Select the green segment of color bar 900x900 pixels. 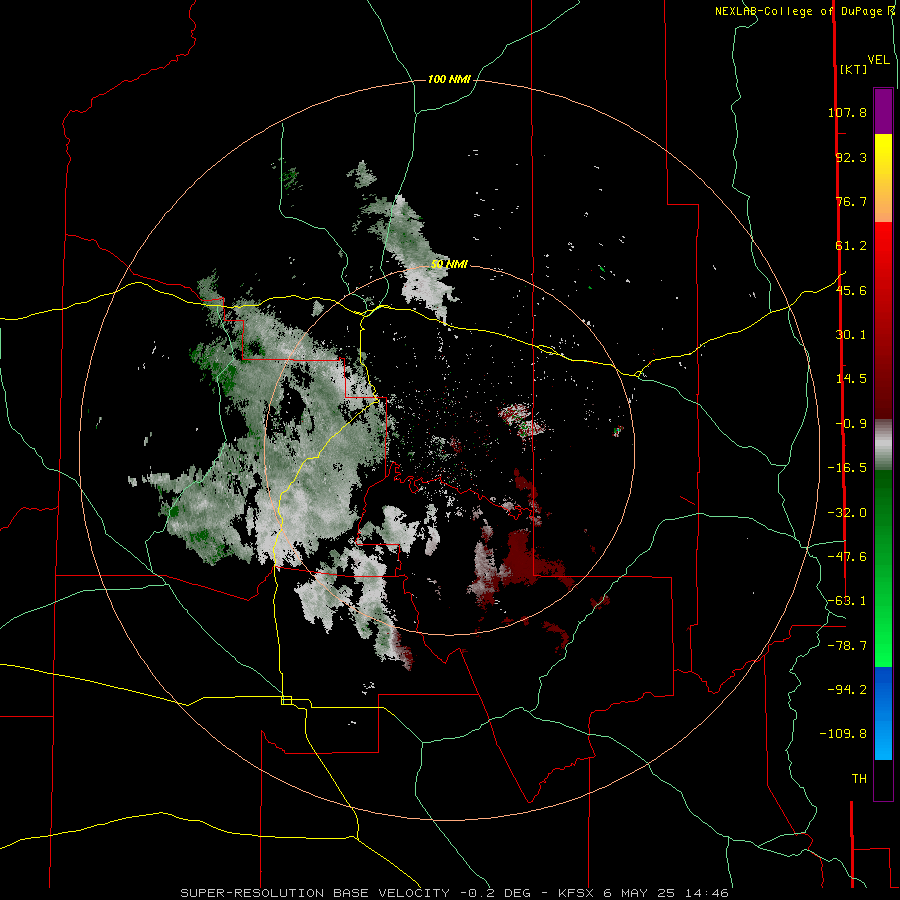coord(883,568)
